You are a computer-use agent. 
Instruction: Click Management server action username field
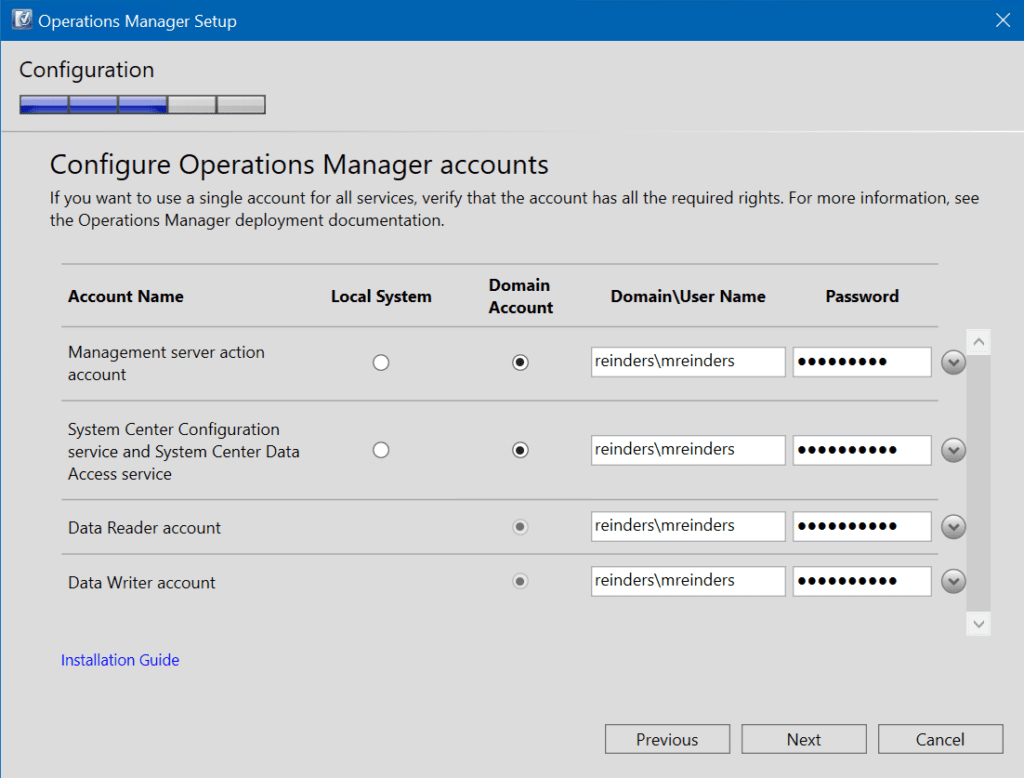(688, 362)
